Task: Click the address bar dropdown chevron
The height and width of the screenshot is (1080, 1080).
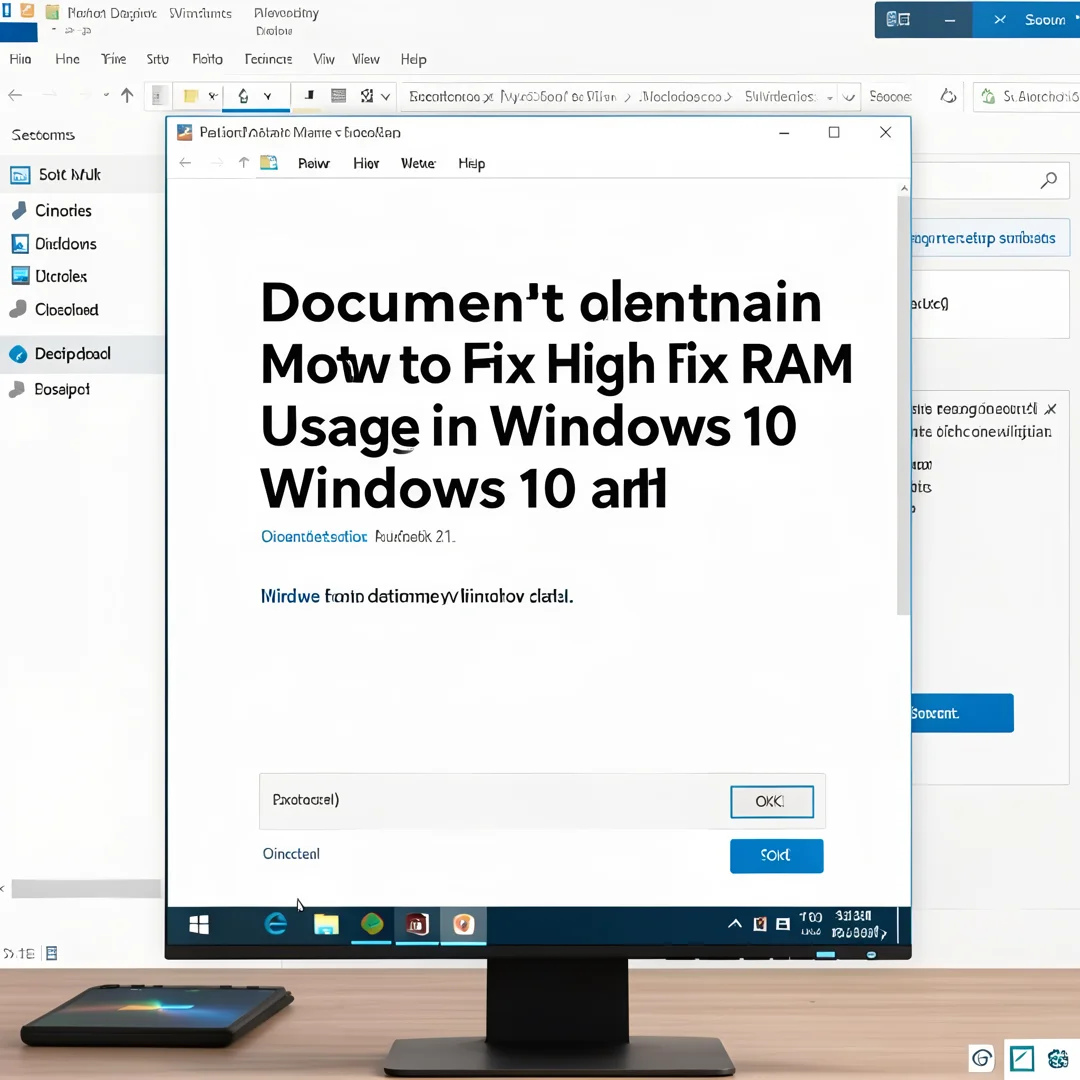Action: [x=849, y=97]
